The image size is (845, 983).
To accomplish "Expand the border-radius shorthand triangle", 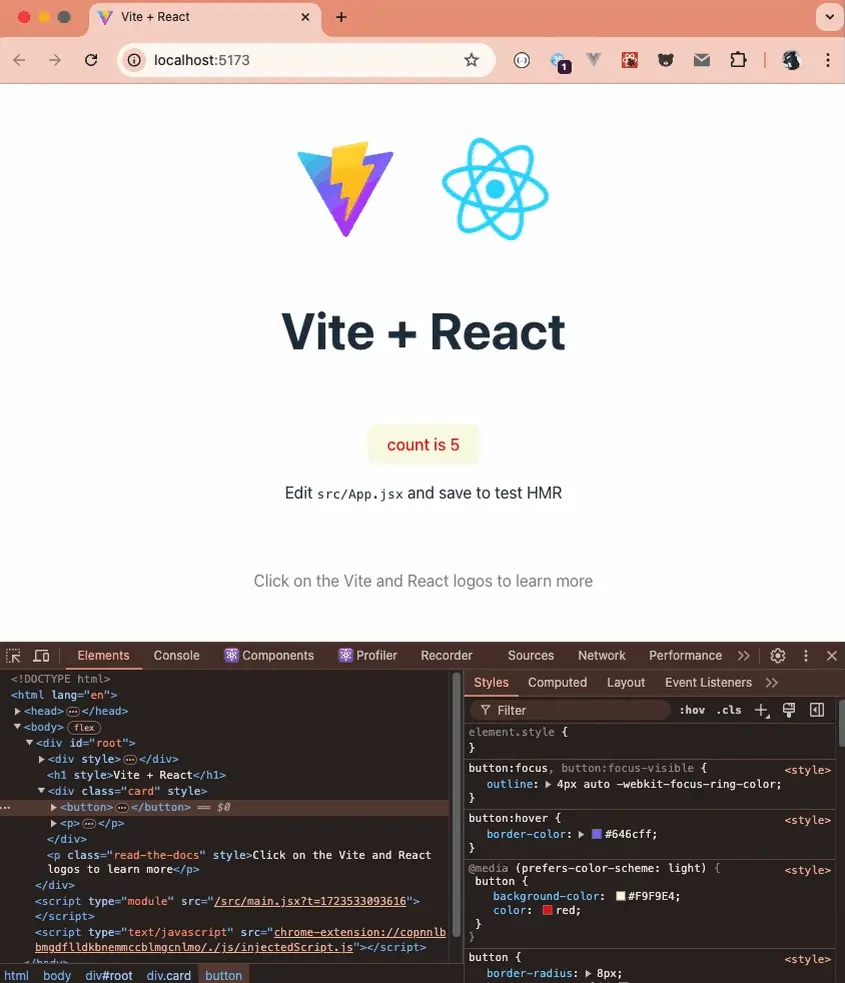I will coord(588,974).
